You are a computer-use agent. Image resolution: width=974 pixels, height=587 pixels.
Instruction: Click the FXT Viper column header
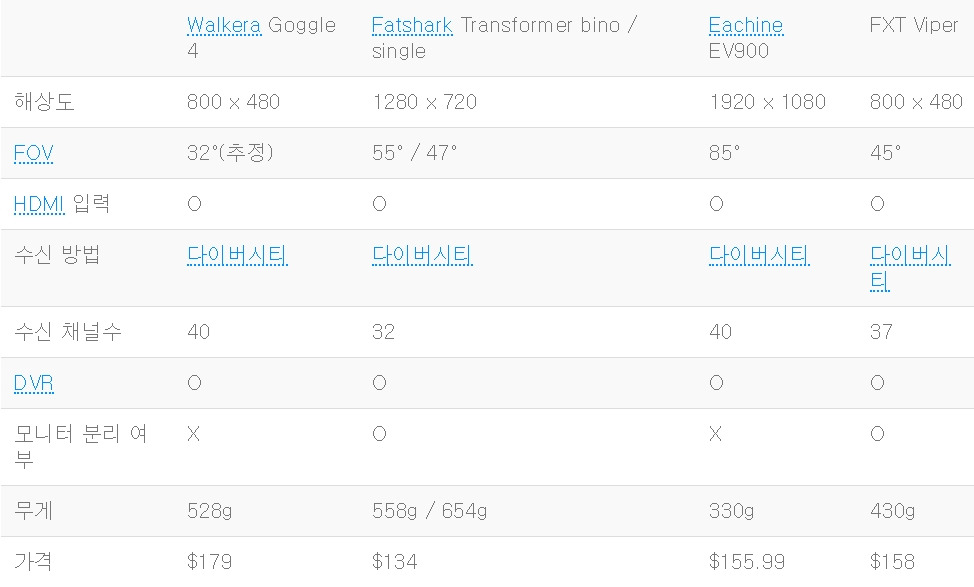(914, 25)
